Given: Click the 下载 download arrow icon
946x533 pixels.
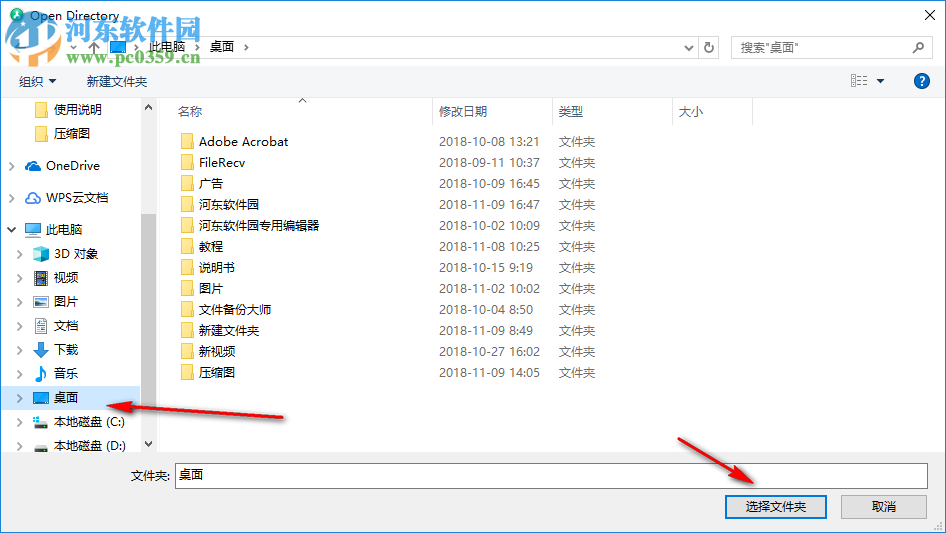Looking at the screenshot, I should point(40,349).
